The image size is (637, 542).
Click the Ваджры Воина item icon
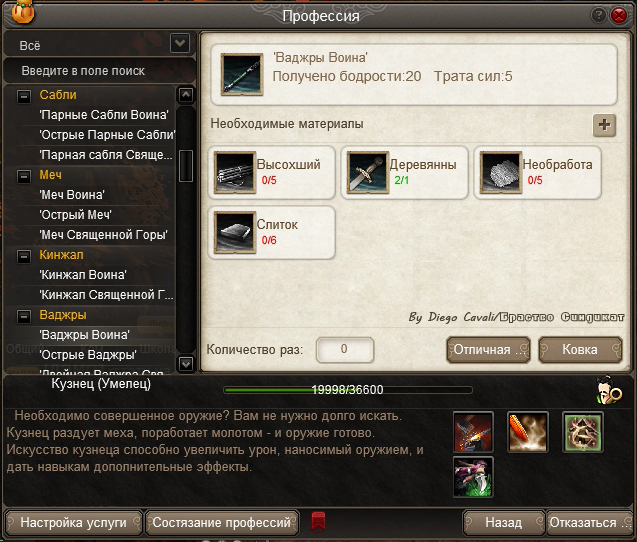click(242, 74)
